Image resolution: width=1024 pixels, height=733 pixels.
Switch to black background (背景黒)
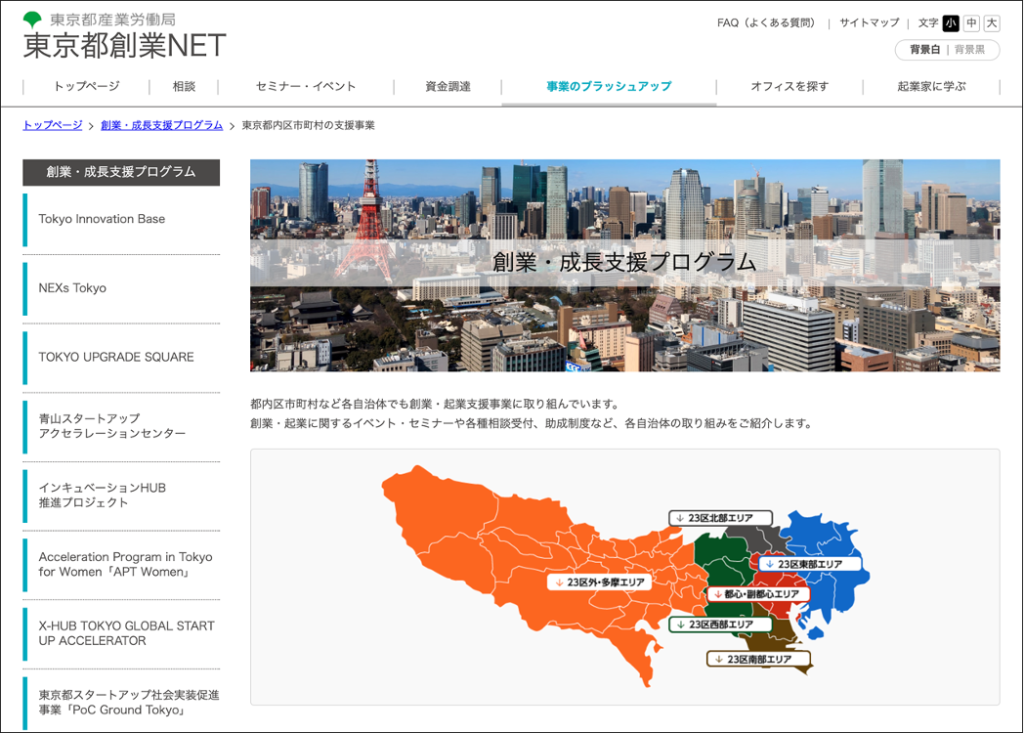pyautogui.click(x=970, y=49)
